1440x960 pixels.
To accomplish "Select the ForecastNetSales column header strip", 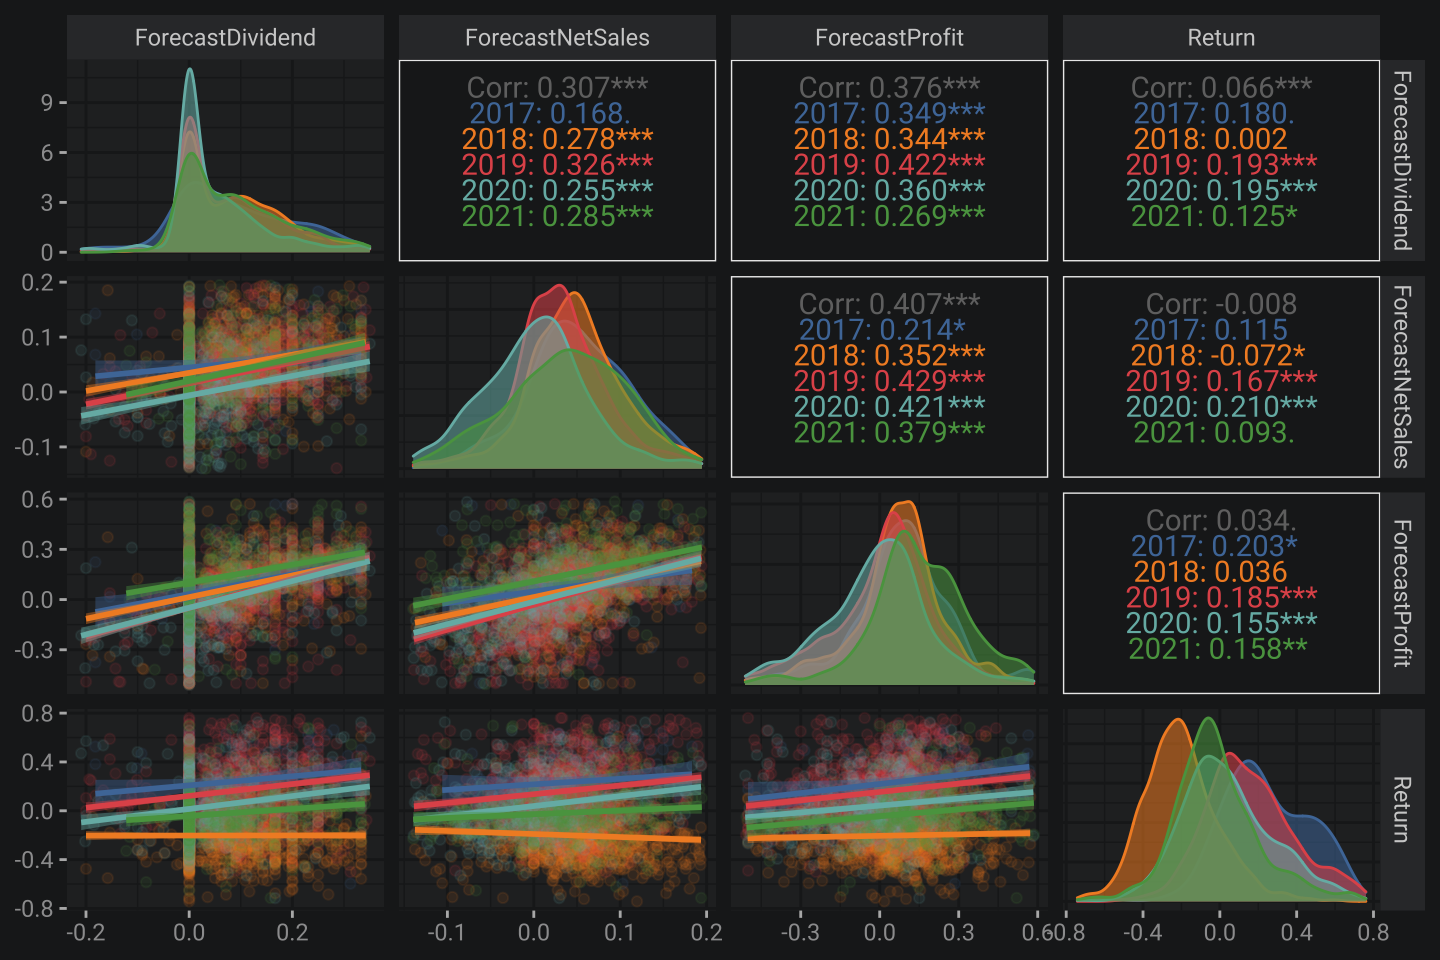I will [x=557, y=38].
